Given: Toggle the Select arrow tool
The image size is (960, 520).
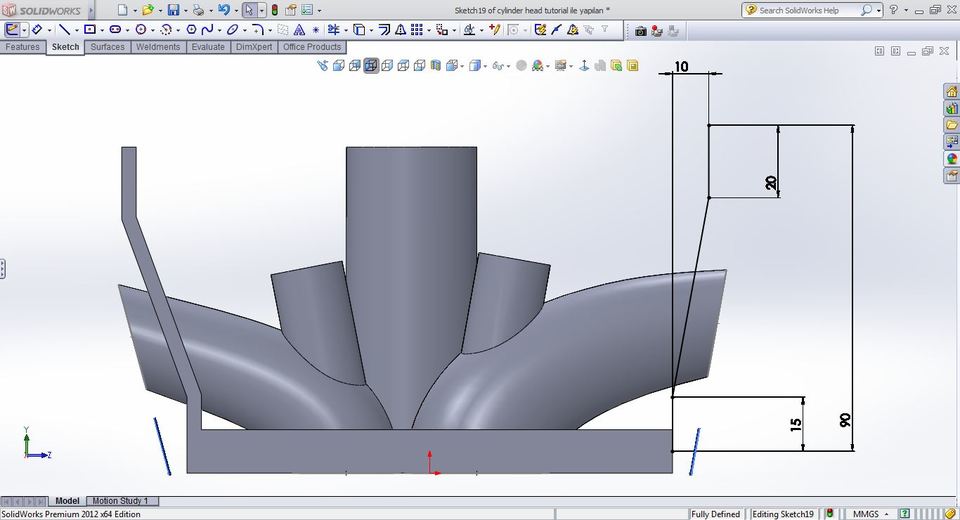Looking at the screenshot, I should pos(248,10).
